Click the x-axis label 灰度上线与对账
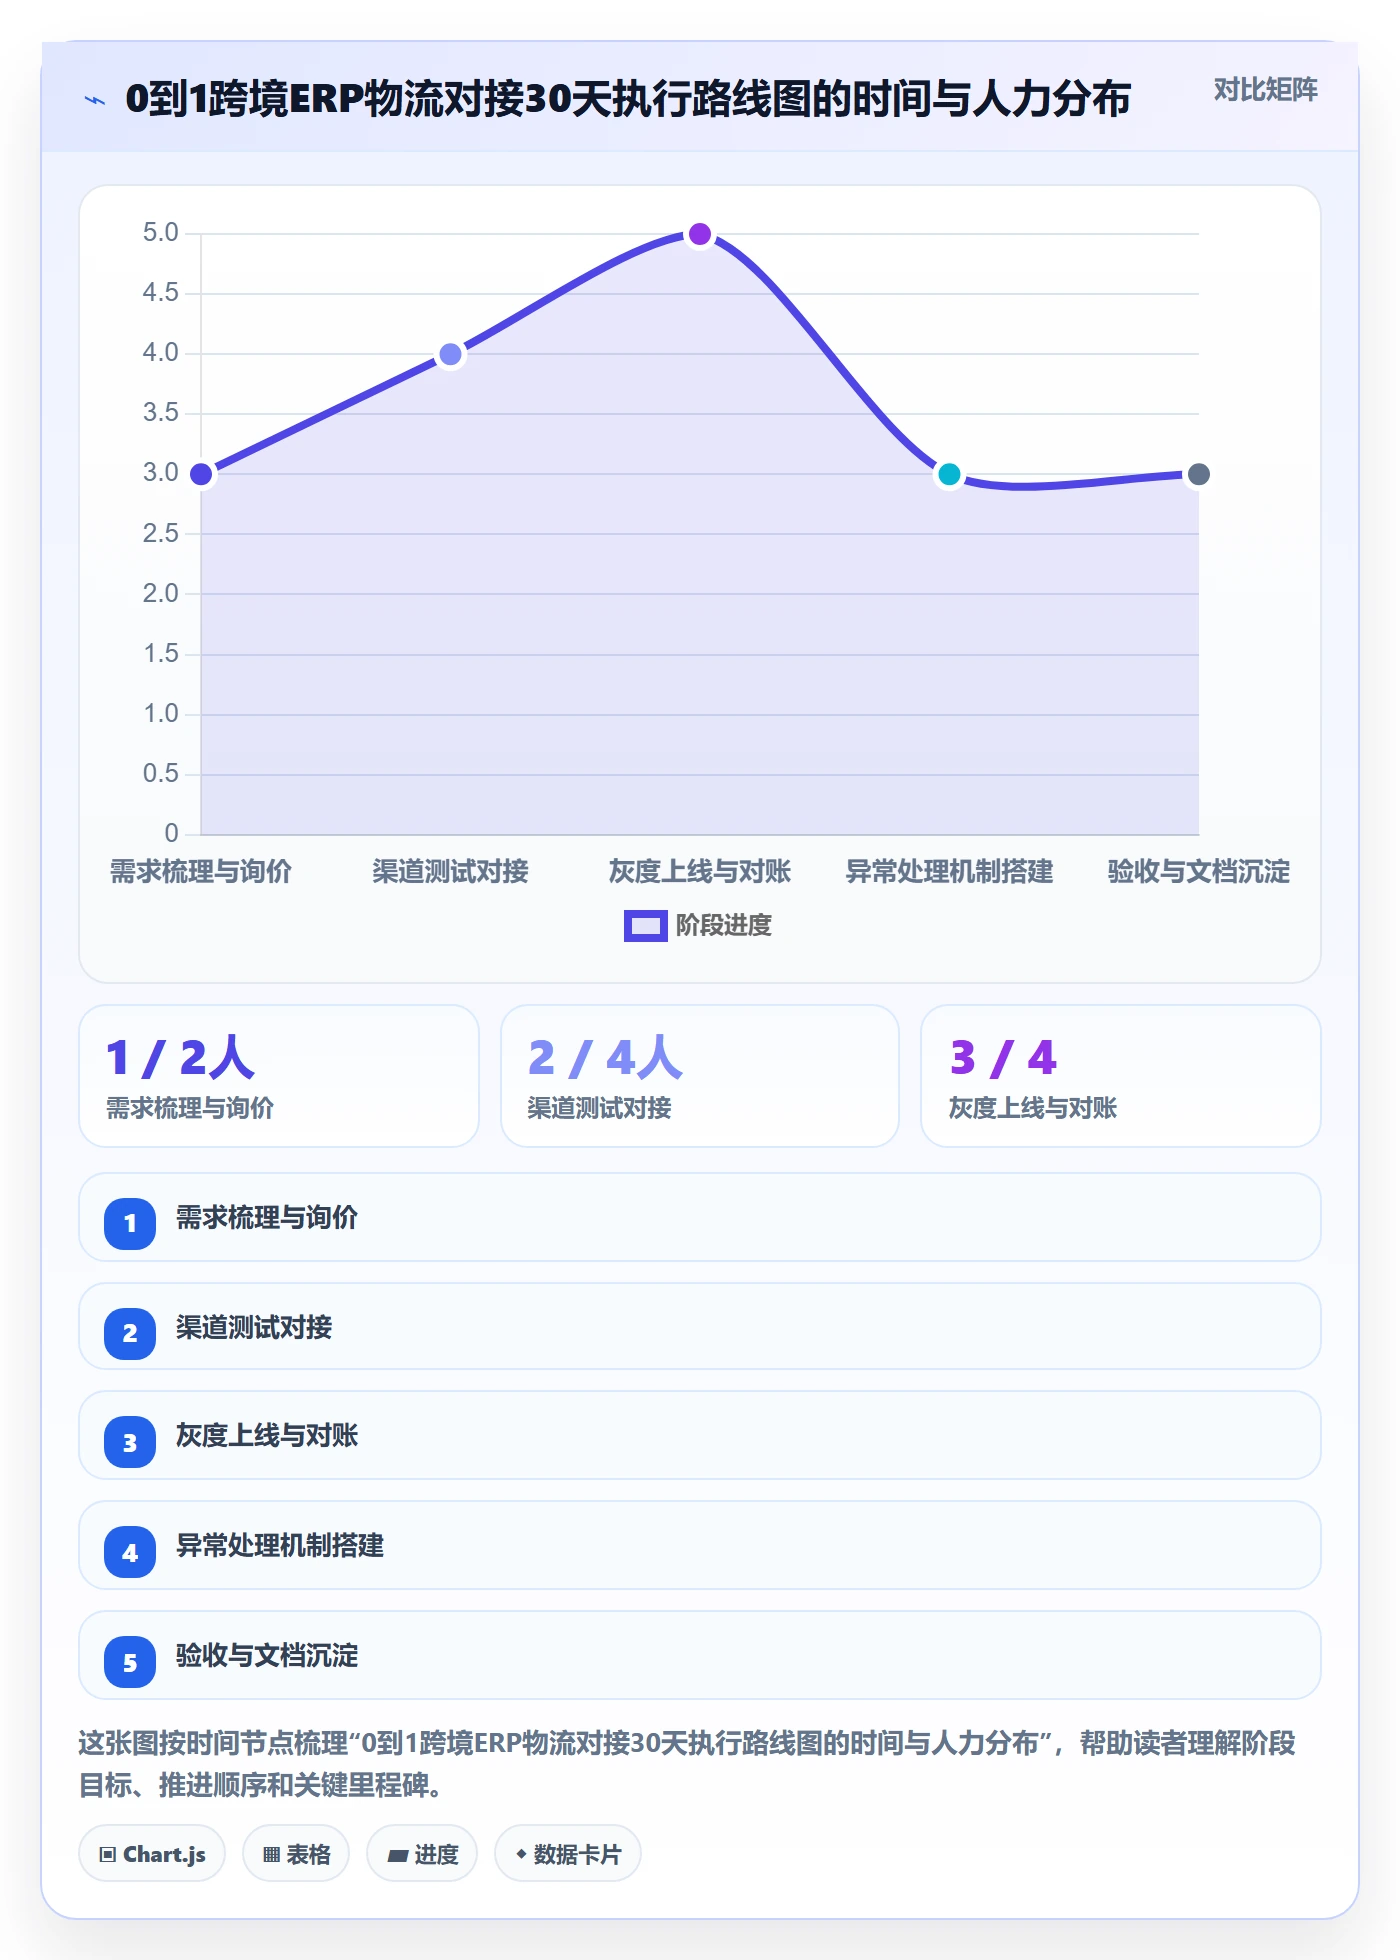This screenshot has width=1400, height=1960. 700,872
